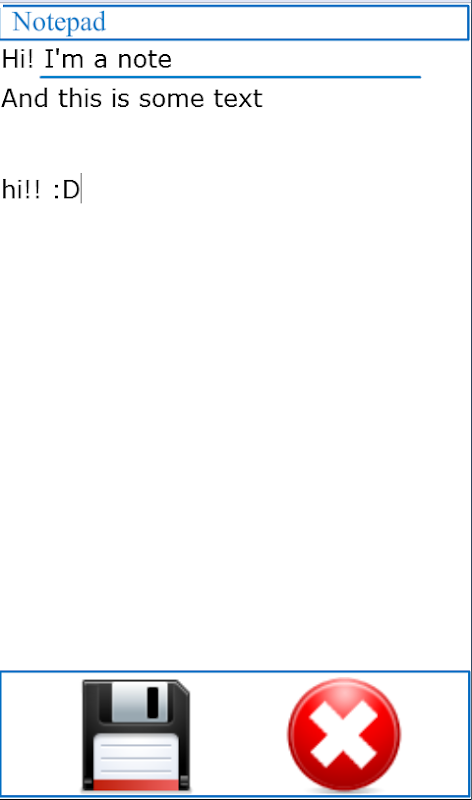Save the note with the floppy disk icon

pyautogui.click(x=136, y=736)
